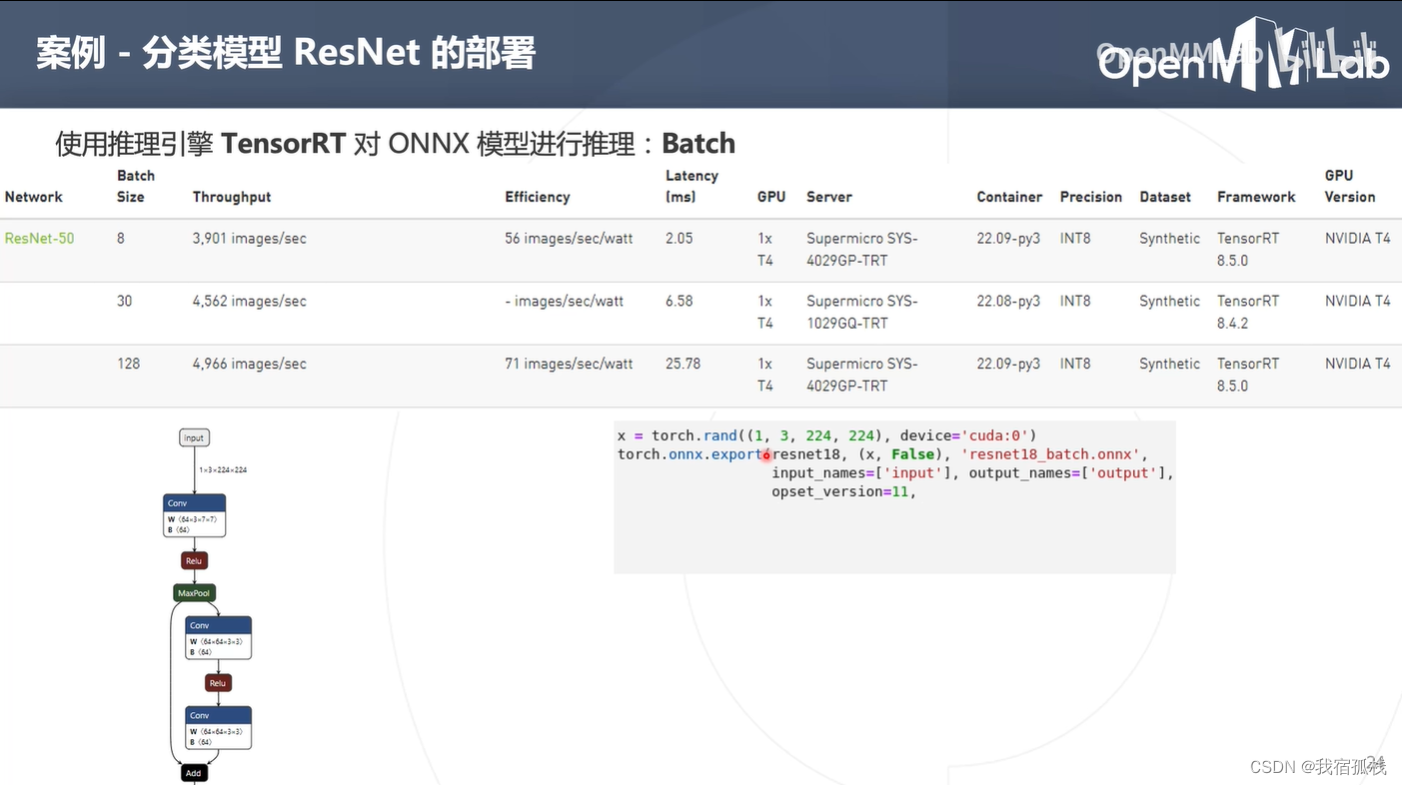Click the batch size 128 cell
Viewport: 1402px width, 785px height.
click(x=128, y=364)
